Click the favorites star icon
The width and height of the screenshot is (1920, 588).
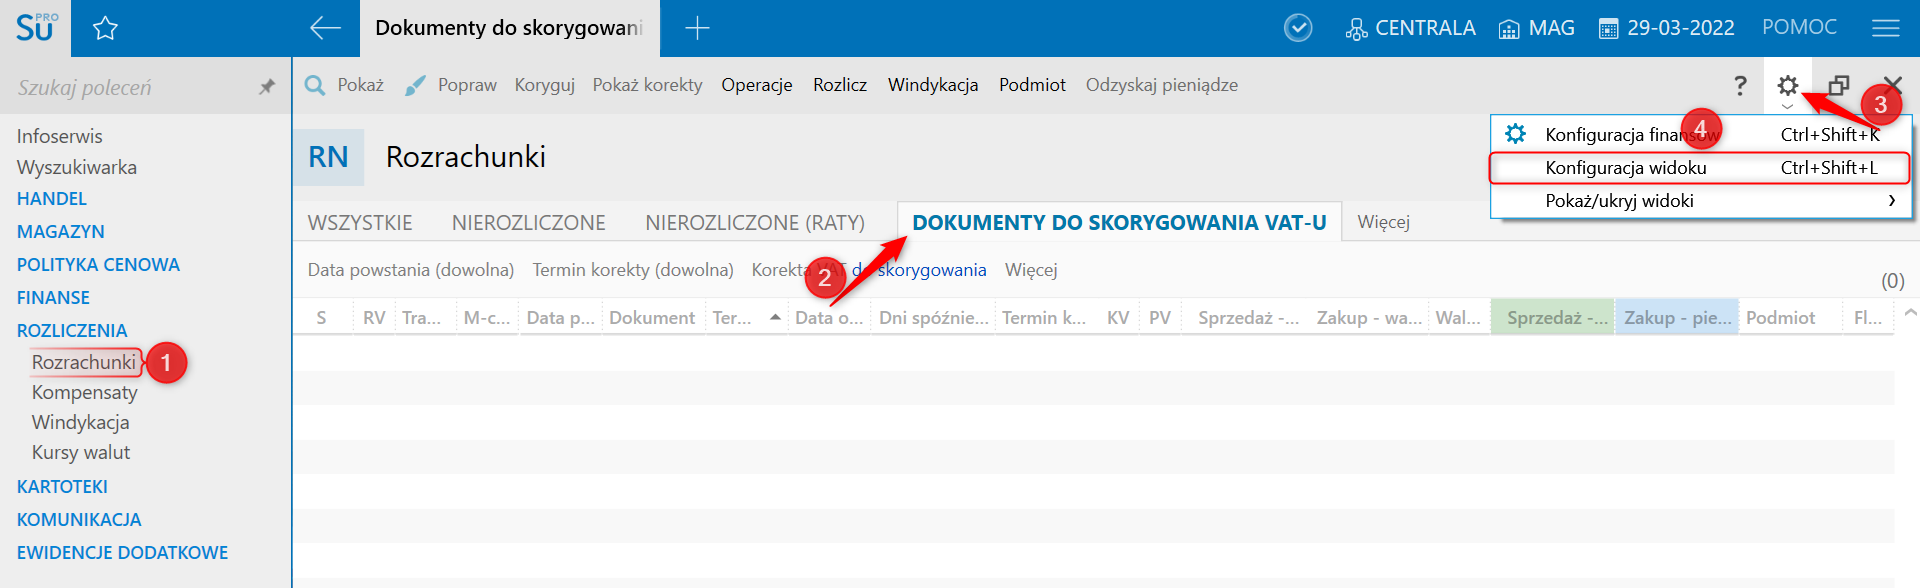click(105, 28)
